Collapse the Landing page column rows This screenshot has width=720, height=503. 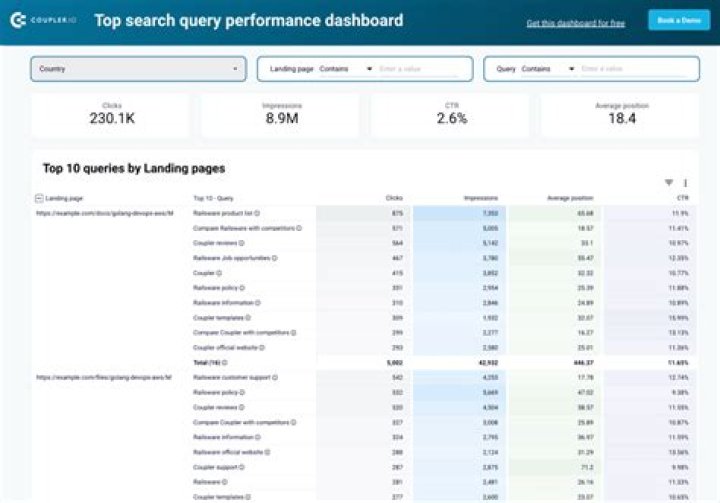[39, 199]
